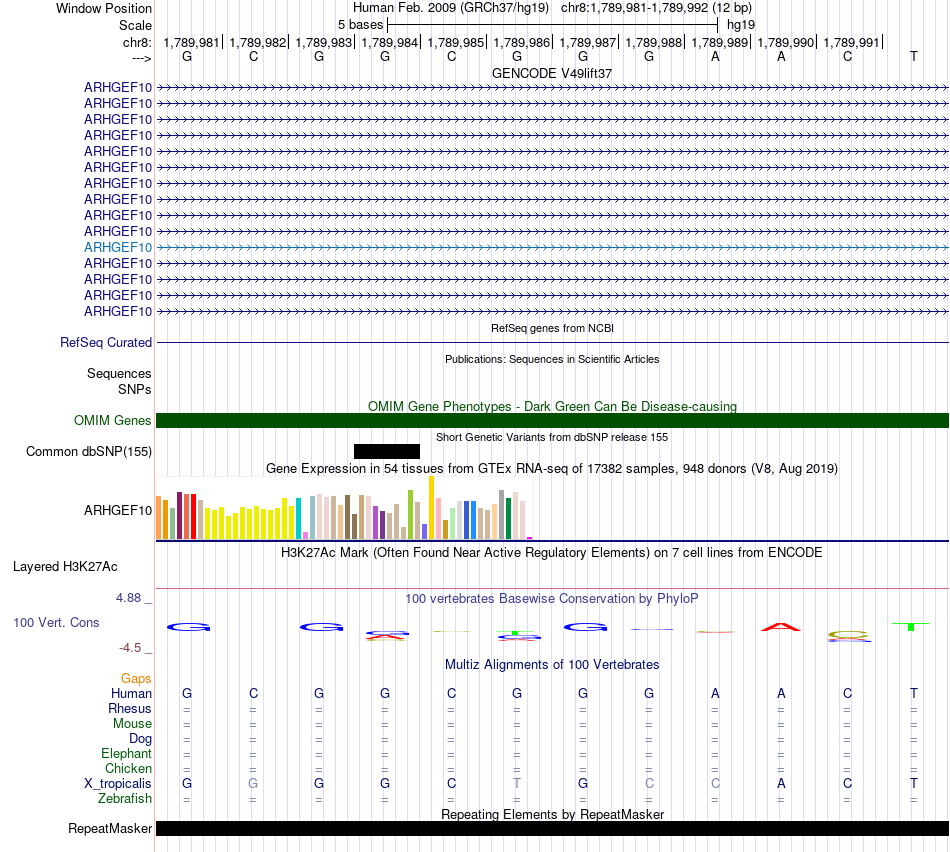Image resolution: width=950 pixels, height=852 pixels.
Task: Click the 4.88 upper scale value
Action: (128, 598)
